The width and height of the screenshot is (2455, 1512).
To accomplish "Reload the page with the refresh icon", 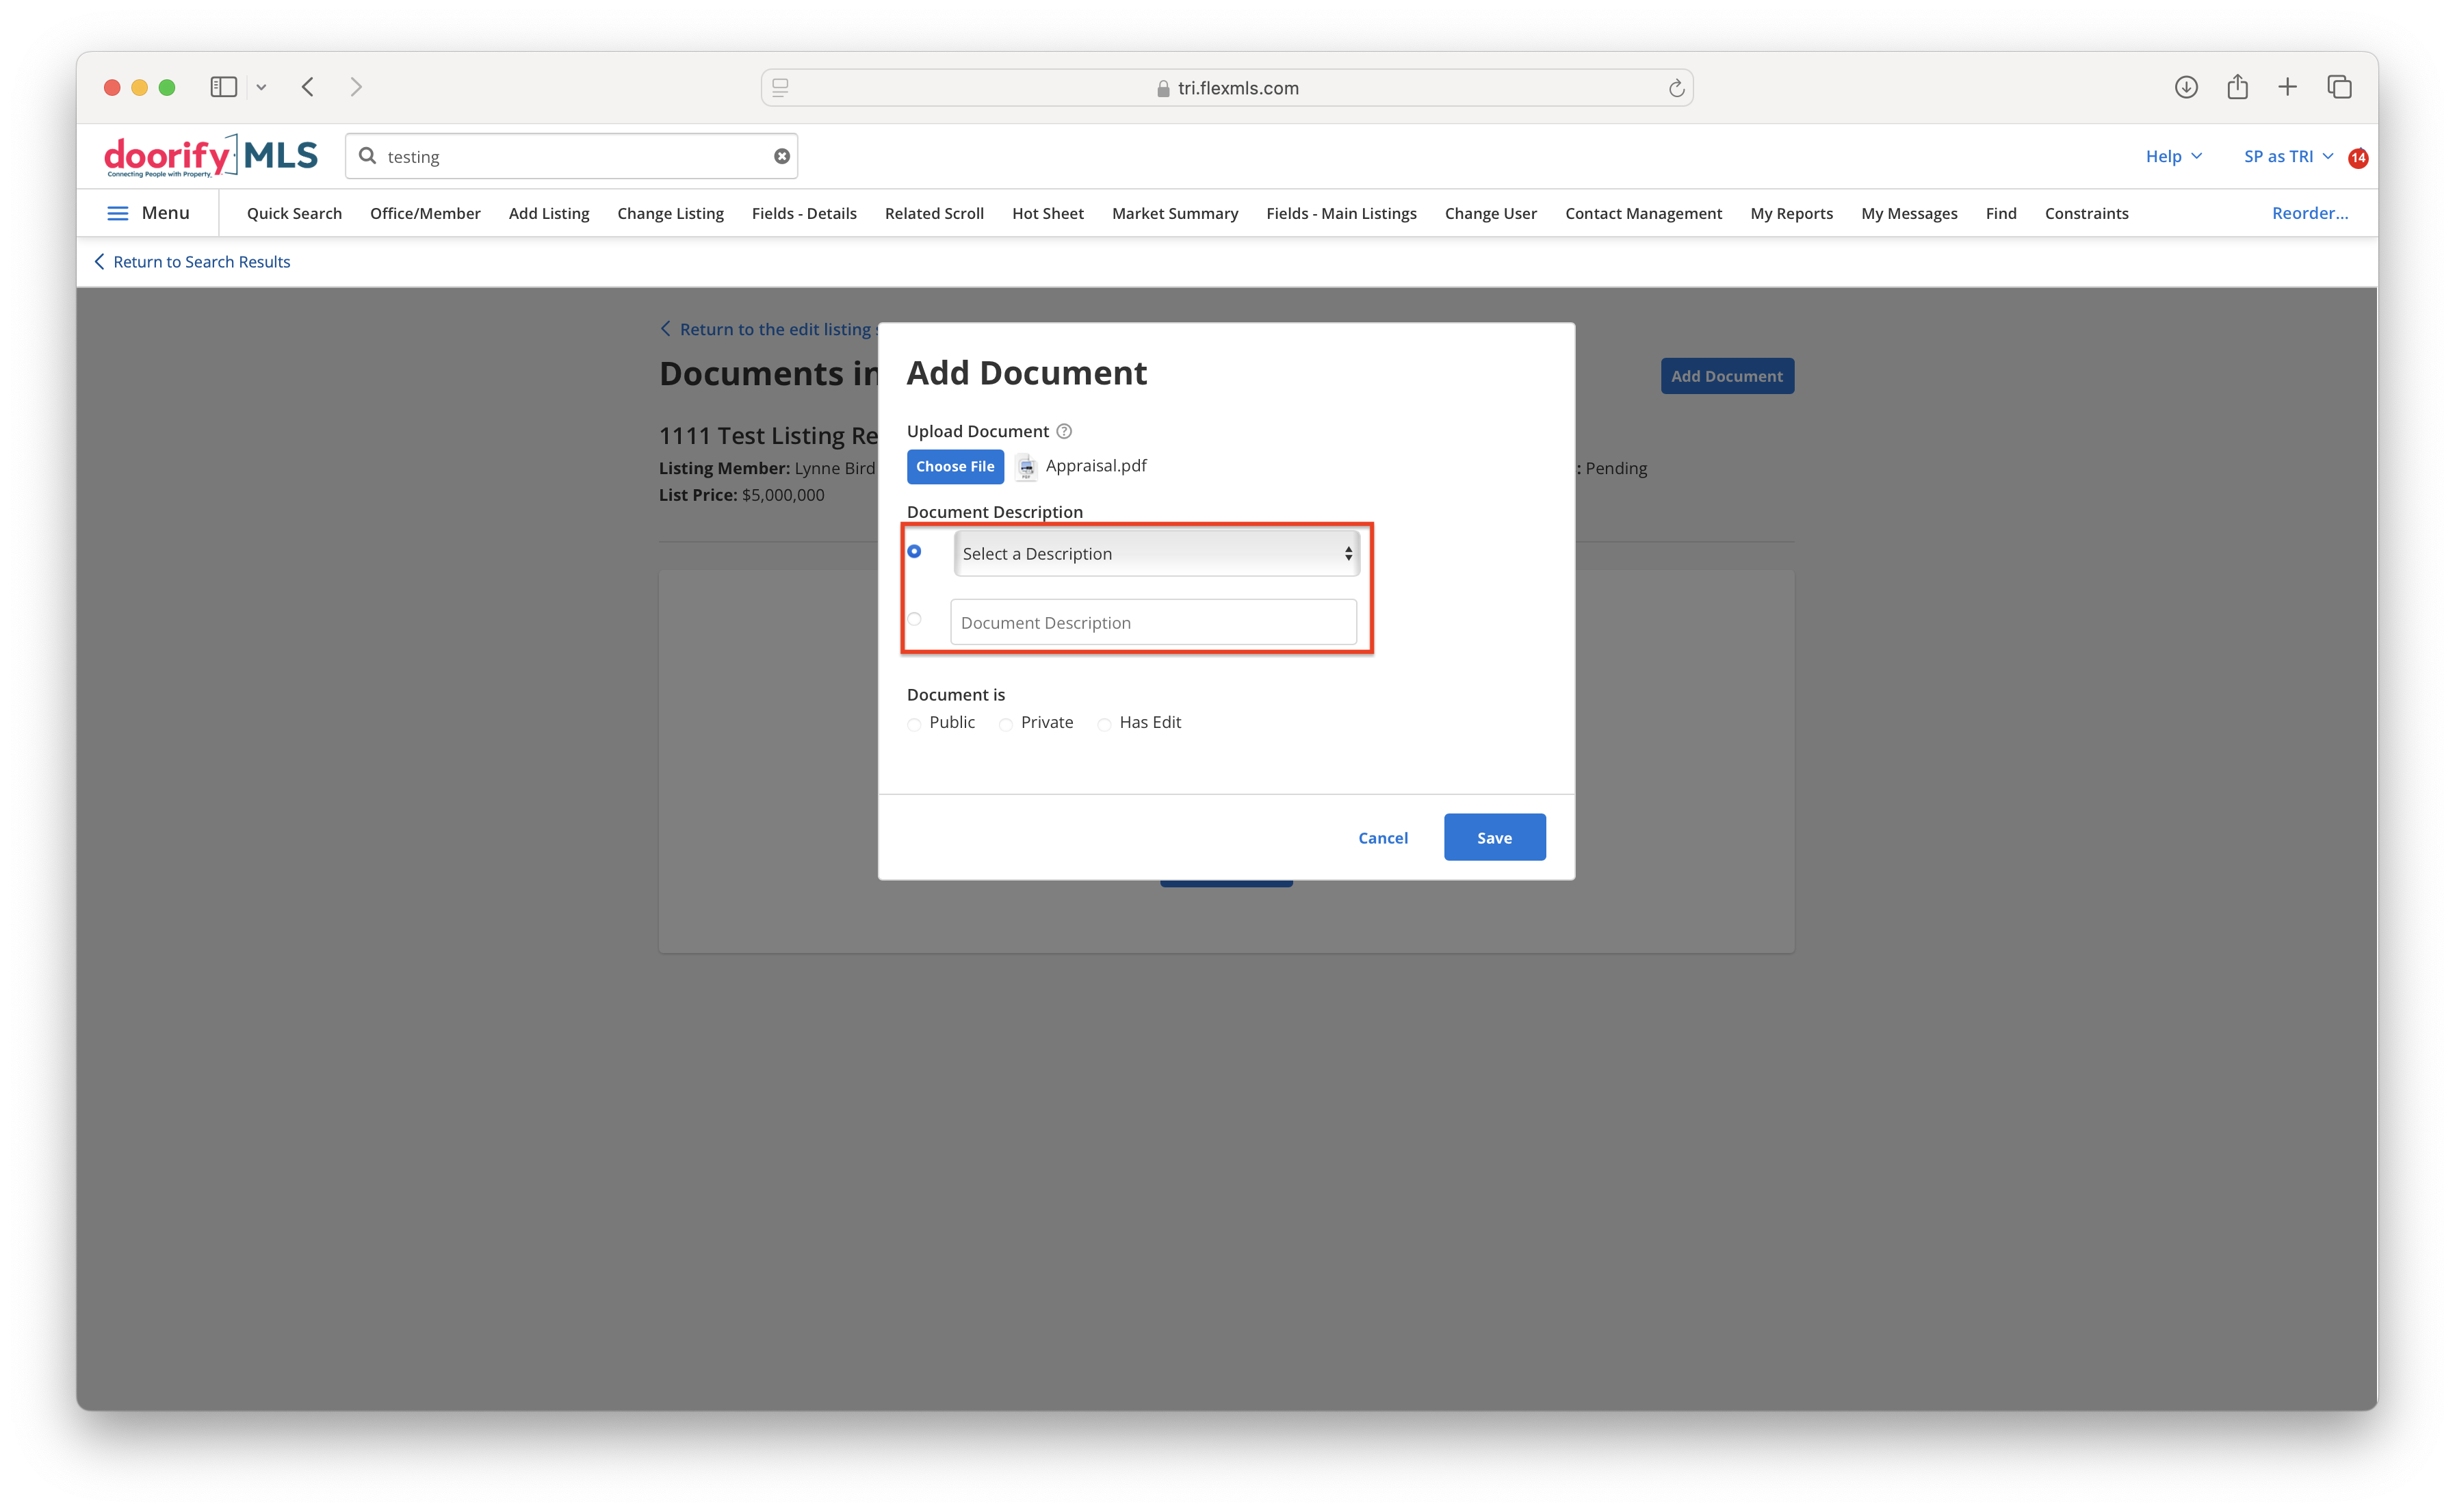I will click(1677, 88).
